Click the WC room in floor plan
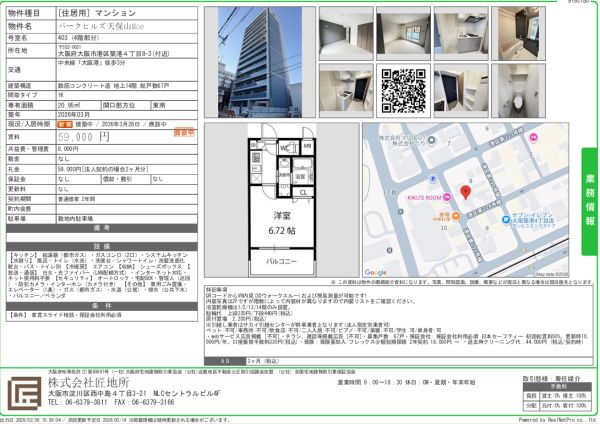The width and height of the screenshot is (600, 424). (x=288, y=148)
